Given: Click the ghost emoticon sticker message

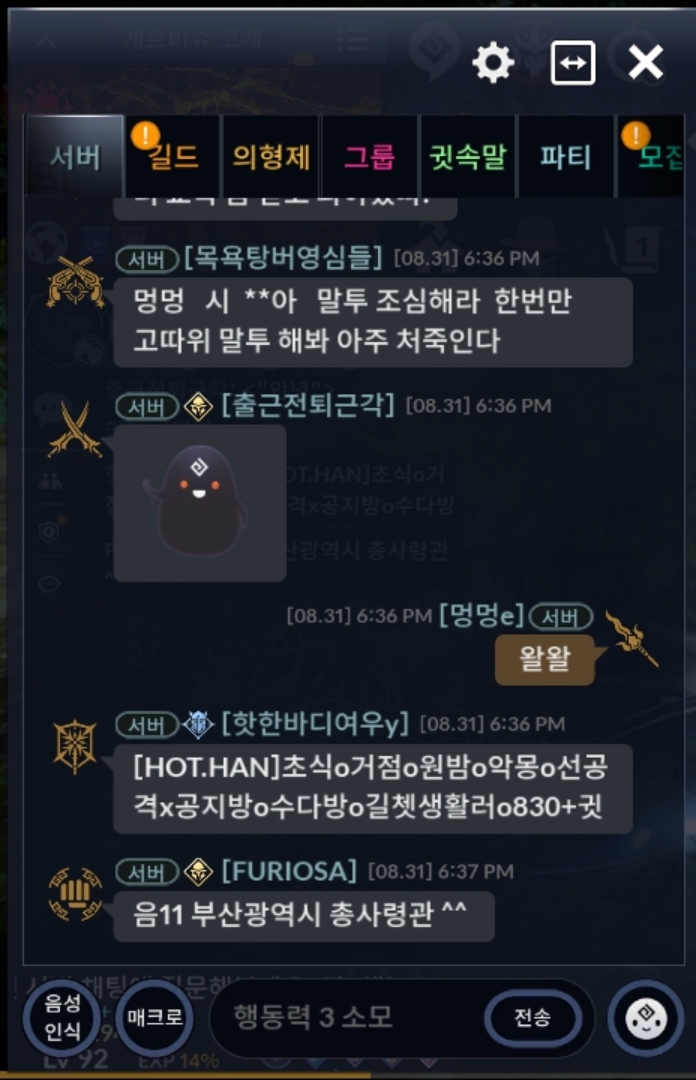Looking at the screenshot, I should (x=200, y=503).
